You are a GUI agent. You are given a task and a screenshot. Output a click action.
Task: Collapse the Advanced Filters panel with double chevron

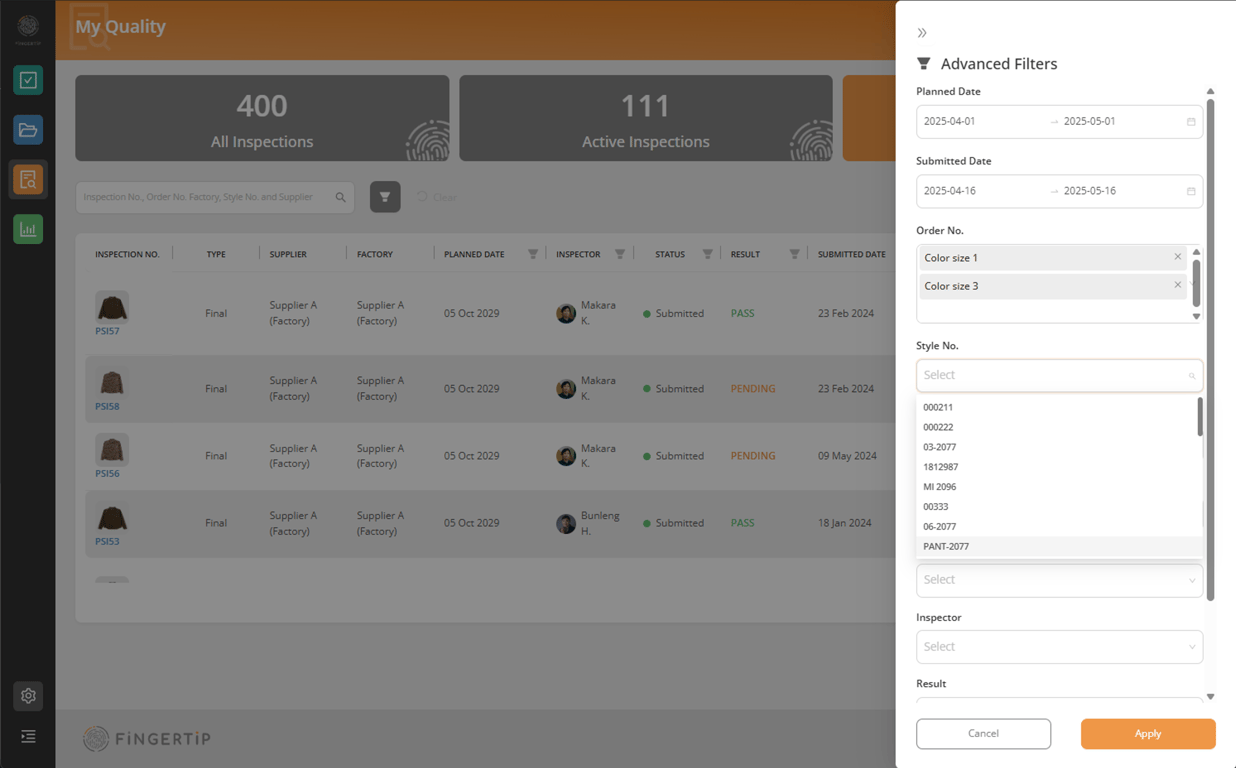(922, 33)
